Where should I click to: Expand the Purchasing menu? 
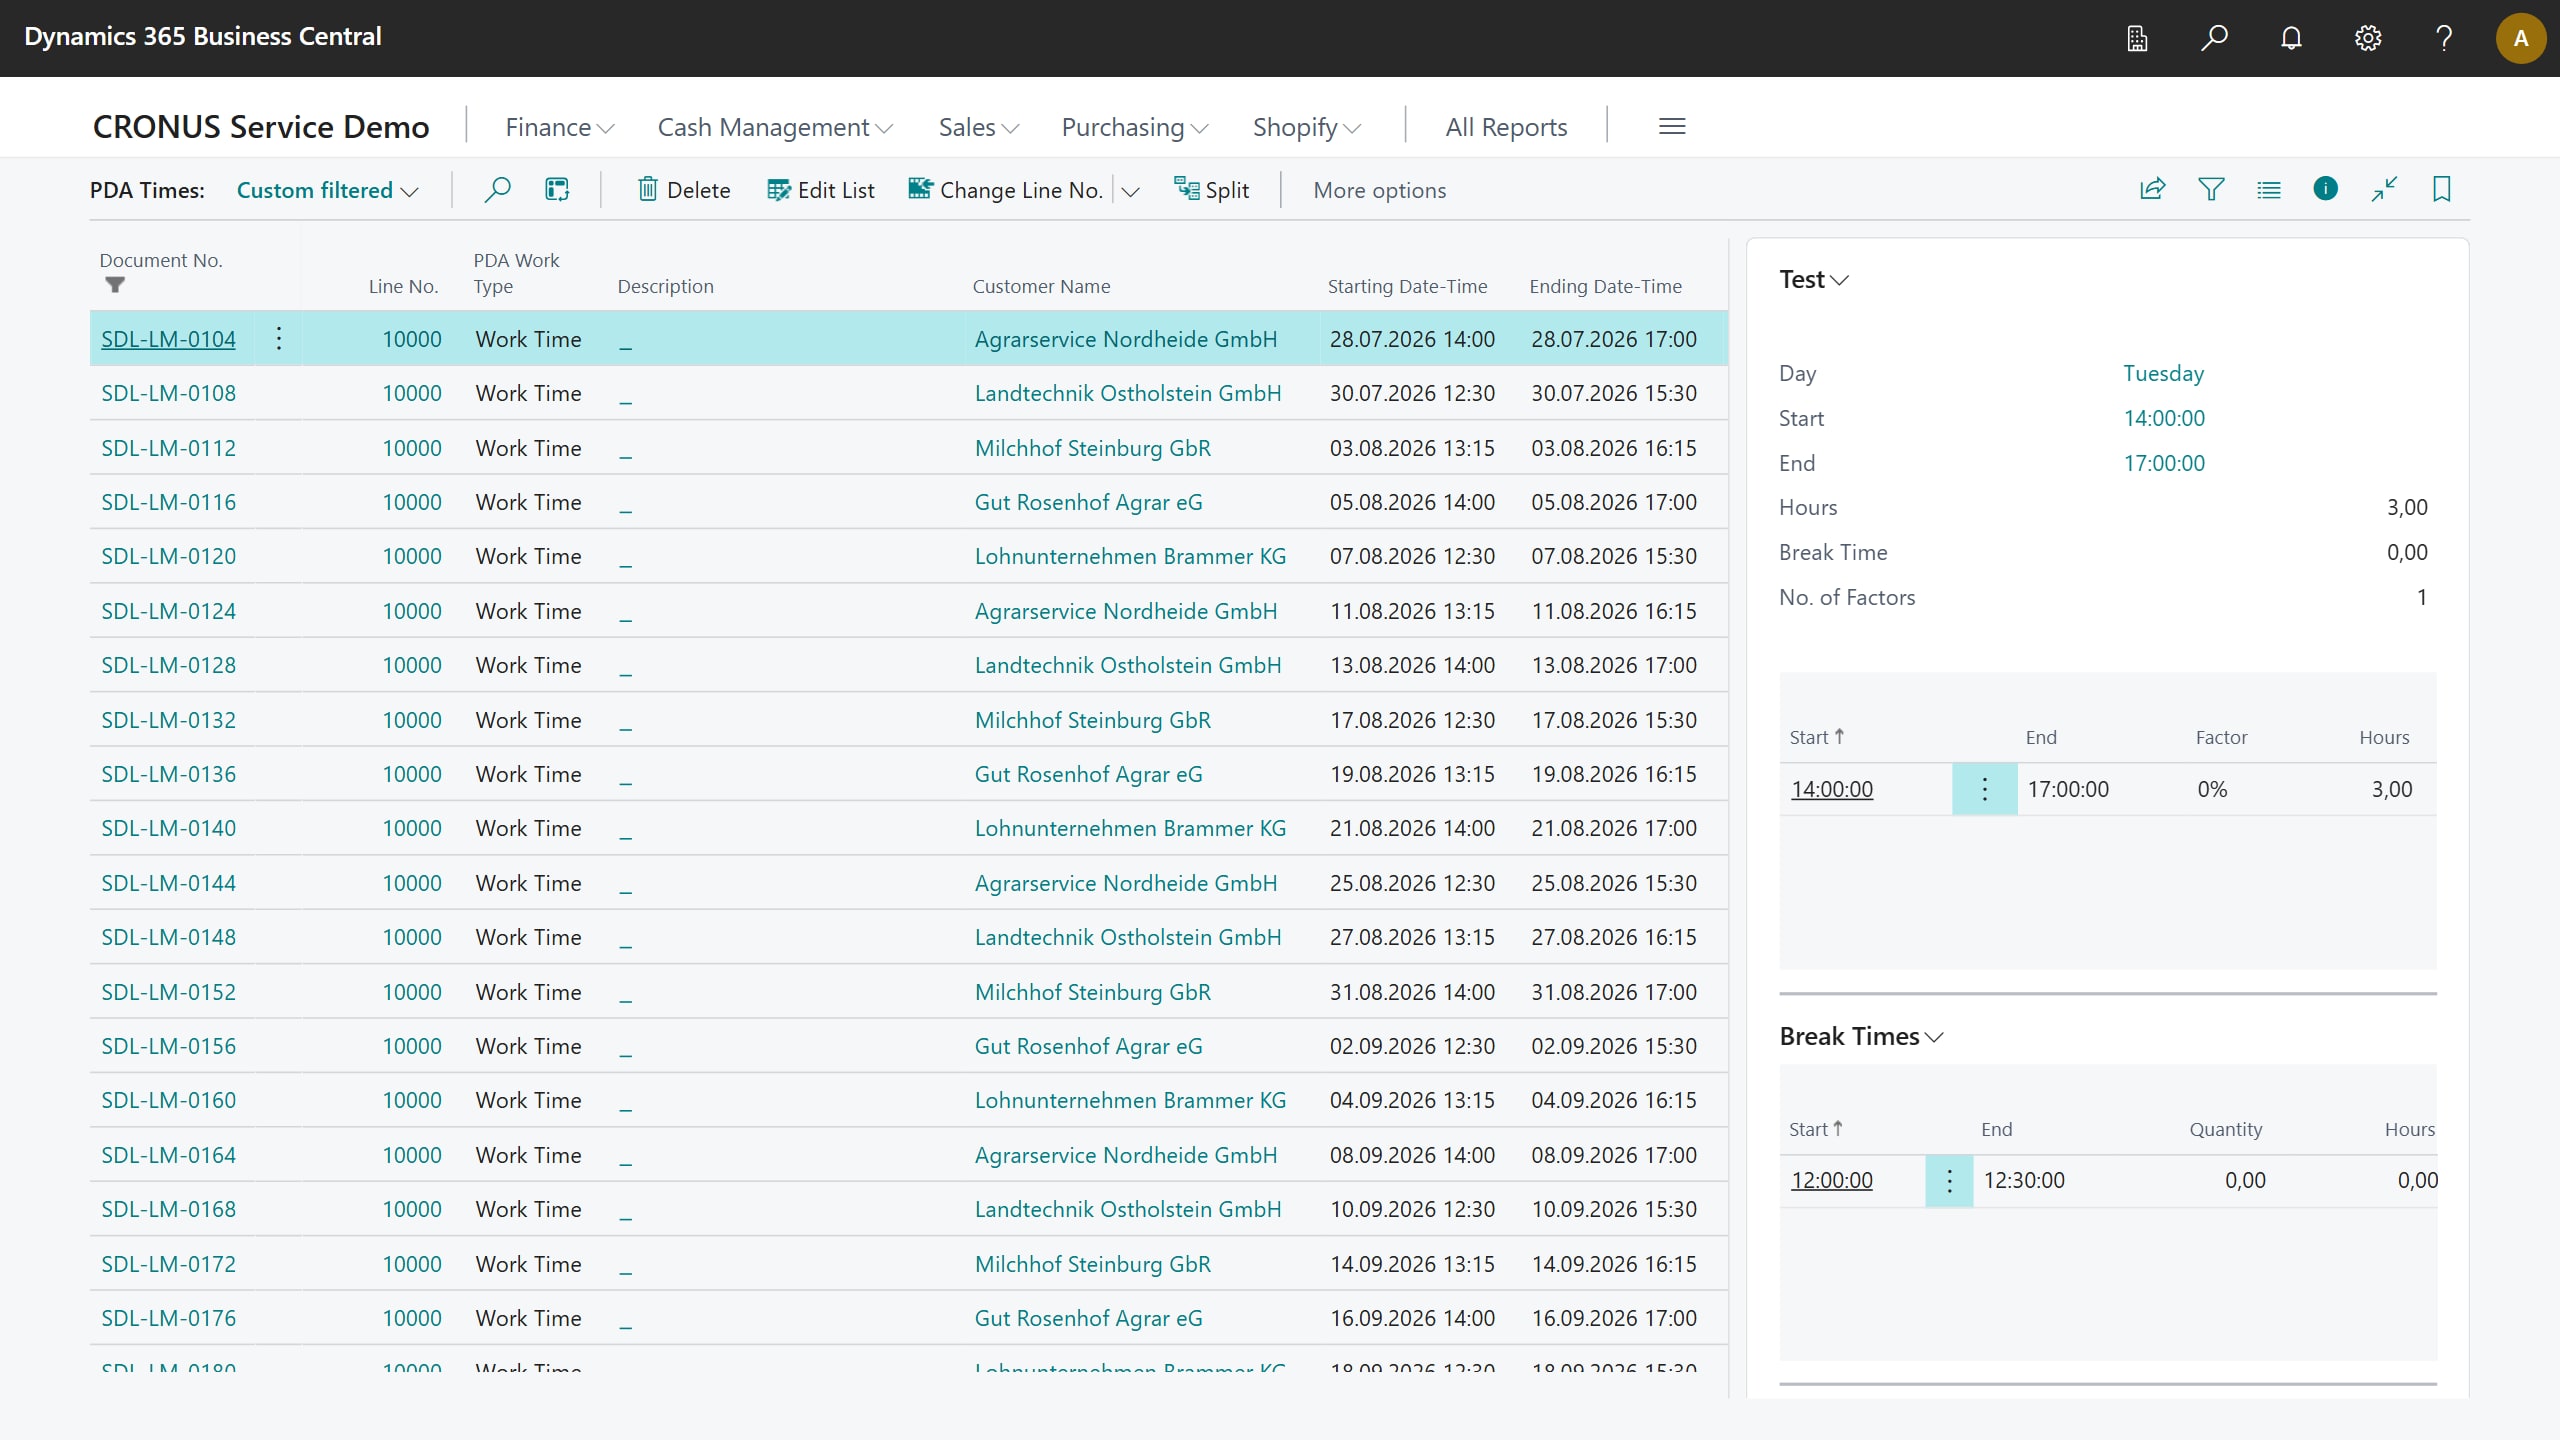(1135, 127)
